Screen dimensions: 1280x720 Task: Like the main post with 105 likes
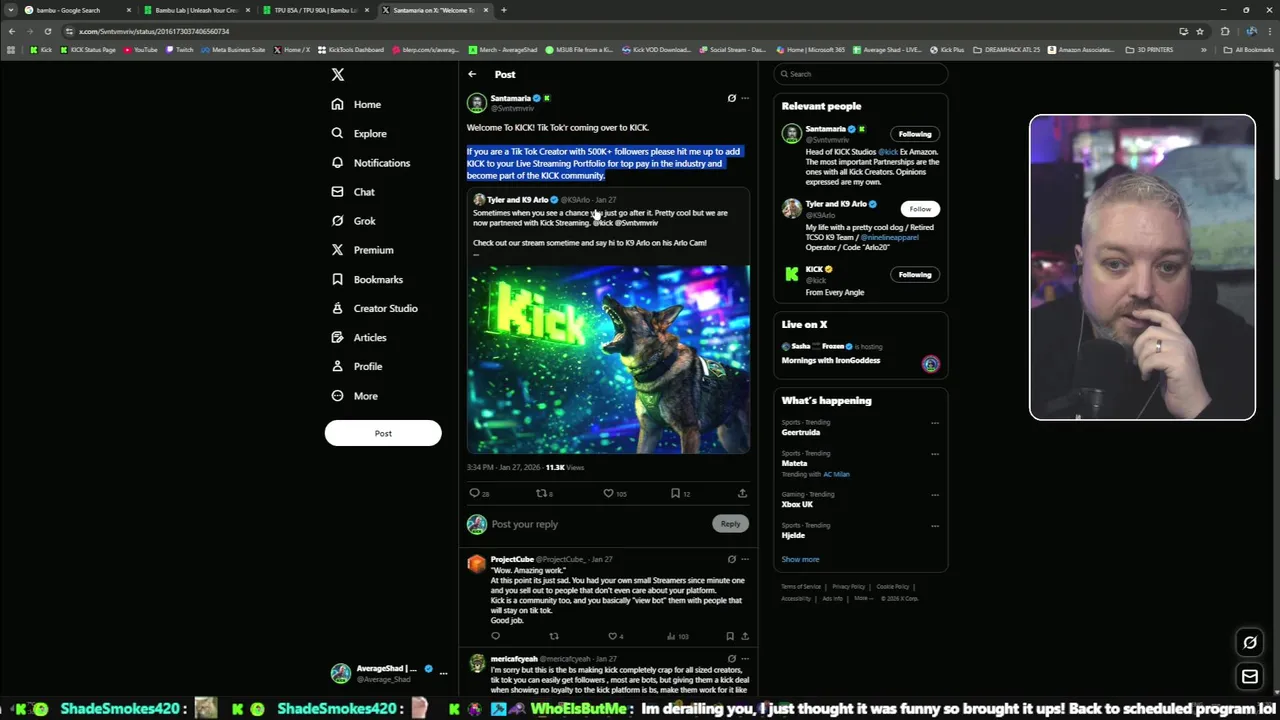(608, 493)
